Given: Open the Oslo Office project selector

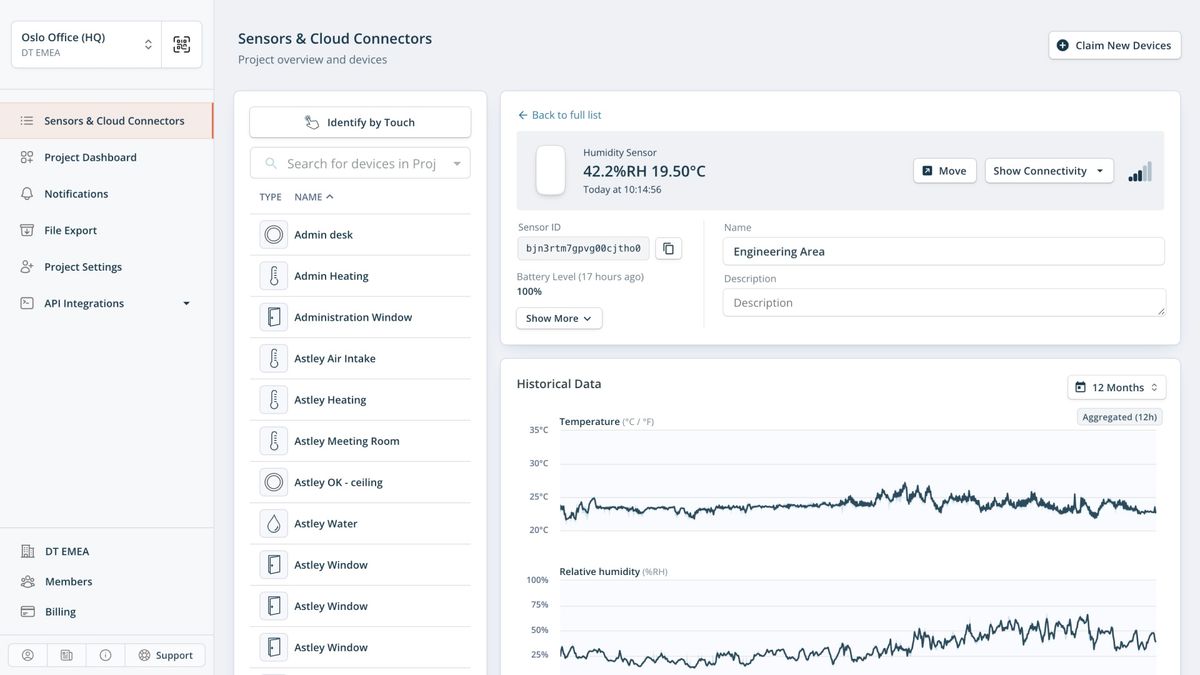Looking at the screenshot, I should pyautogui.click(x=87, y=45).
